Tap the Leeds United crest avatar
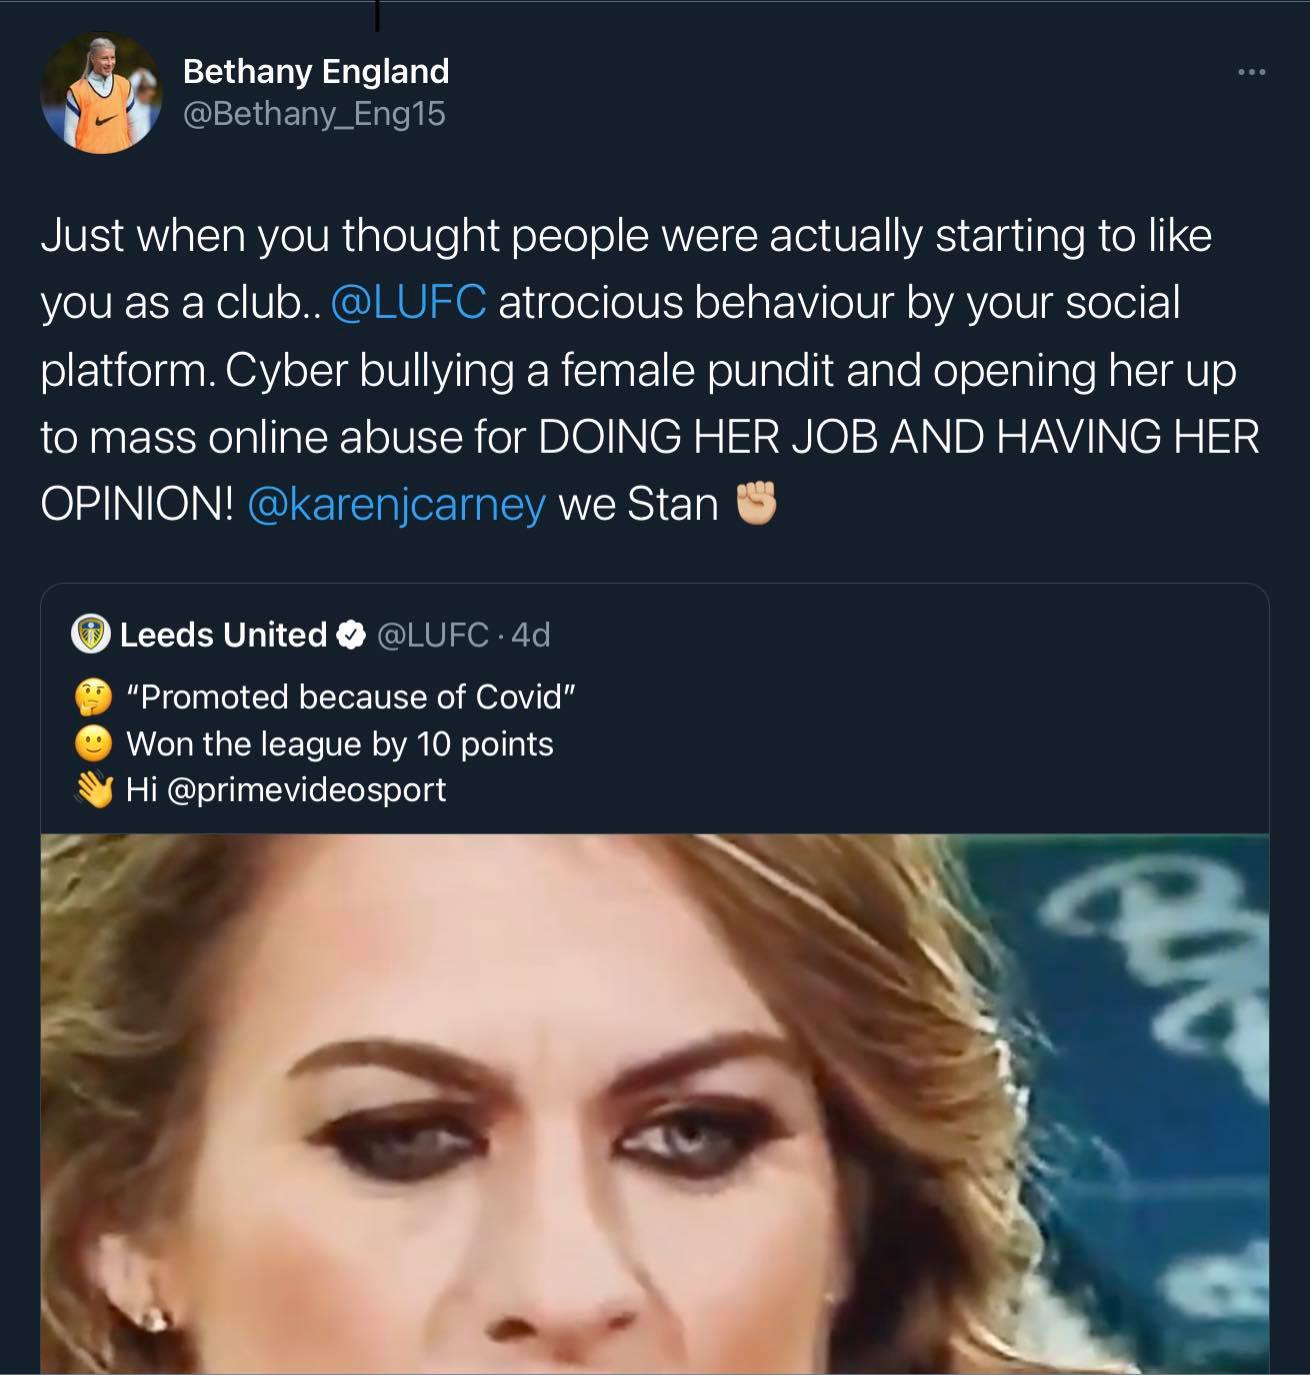This screenshot has height=1375, width=1310. click(91, 635)
